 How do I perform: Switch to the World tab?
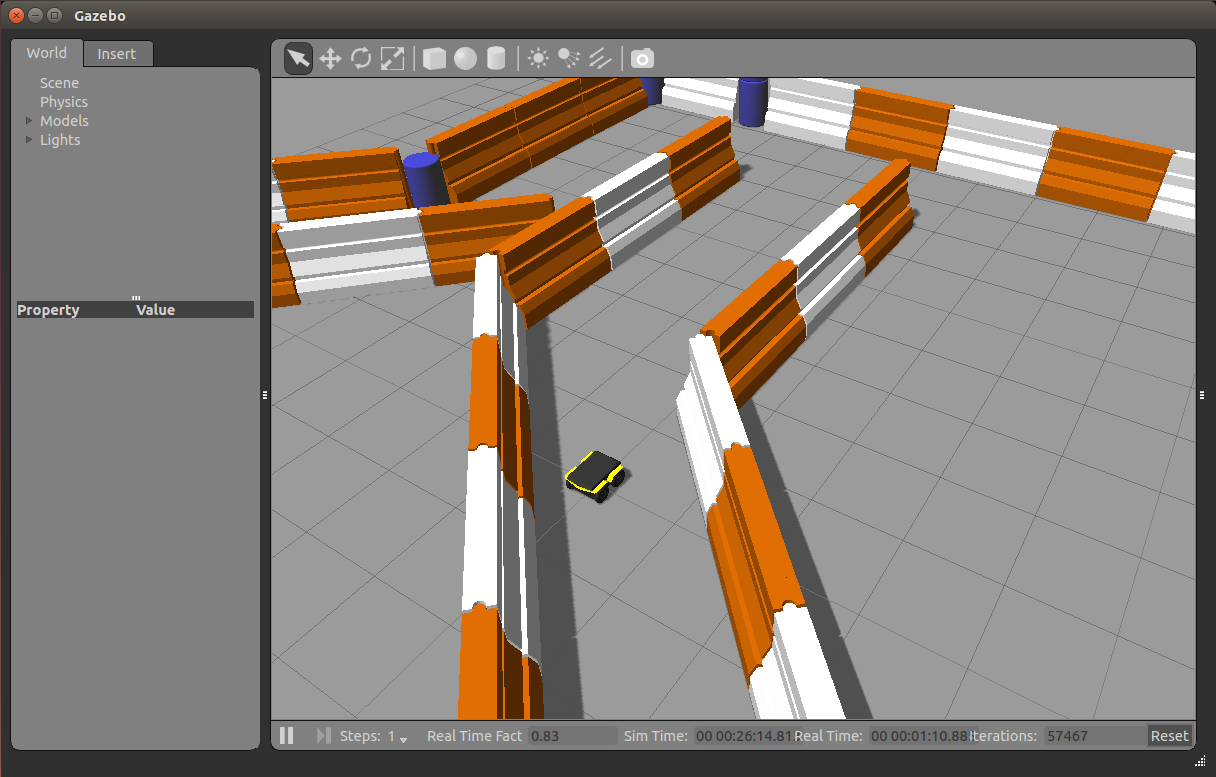(x=47, y=53)
